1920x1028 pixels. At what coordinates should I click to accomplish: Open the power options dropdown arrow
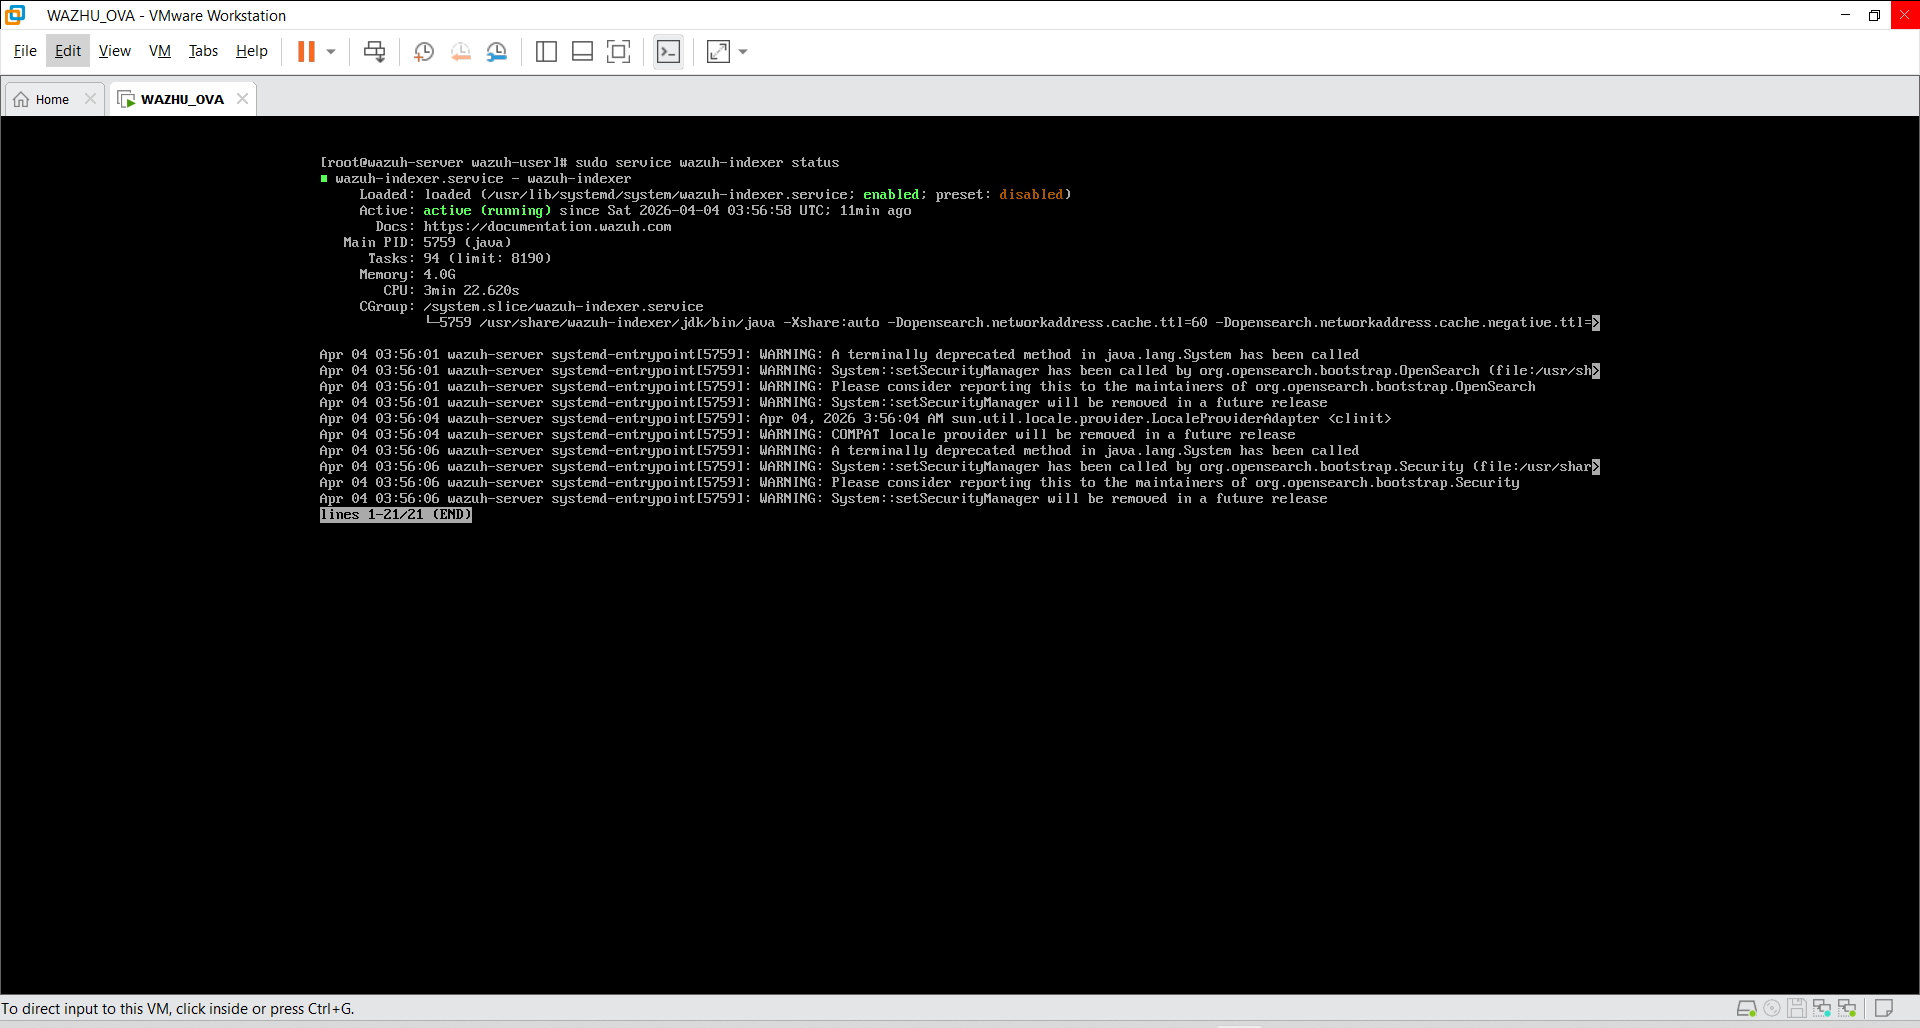[x=331, y=52]
